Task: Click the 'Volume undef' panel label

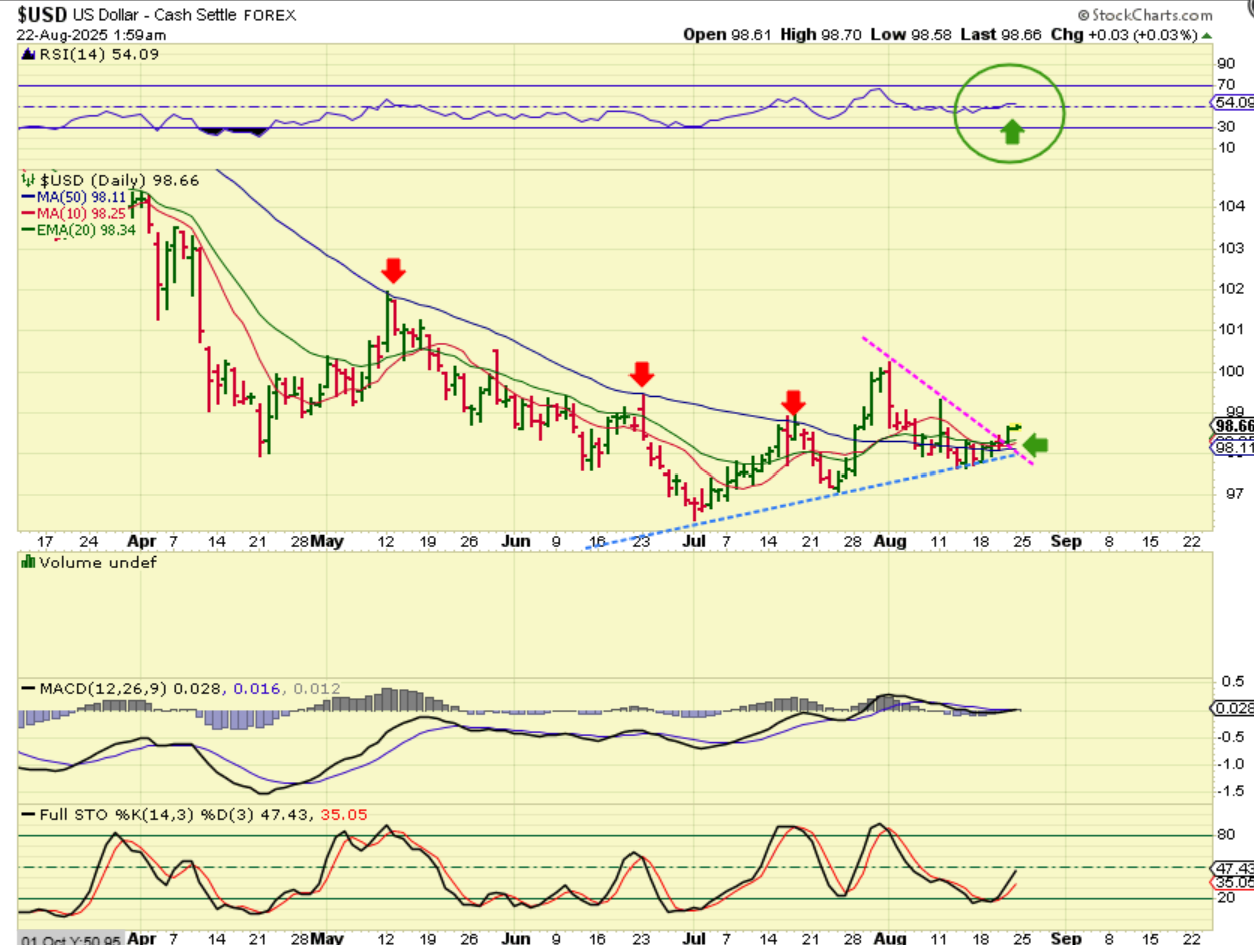Action: (x=89, y=562)
